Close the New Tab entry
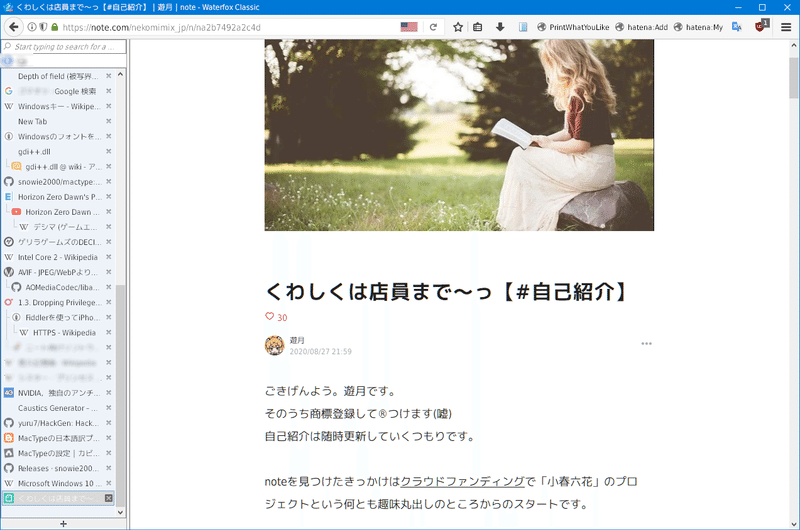This screenshot has width=800, height=530. 109,121
